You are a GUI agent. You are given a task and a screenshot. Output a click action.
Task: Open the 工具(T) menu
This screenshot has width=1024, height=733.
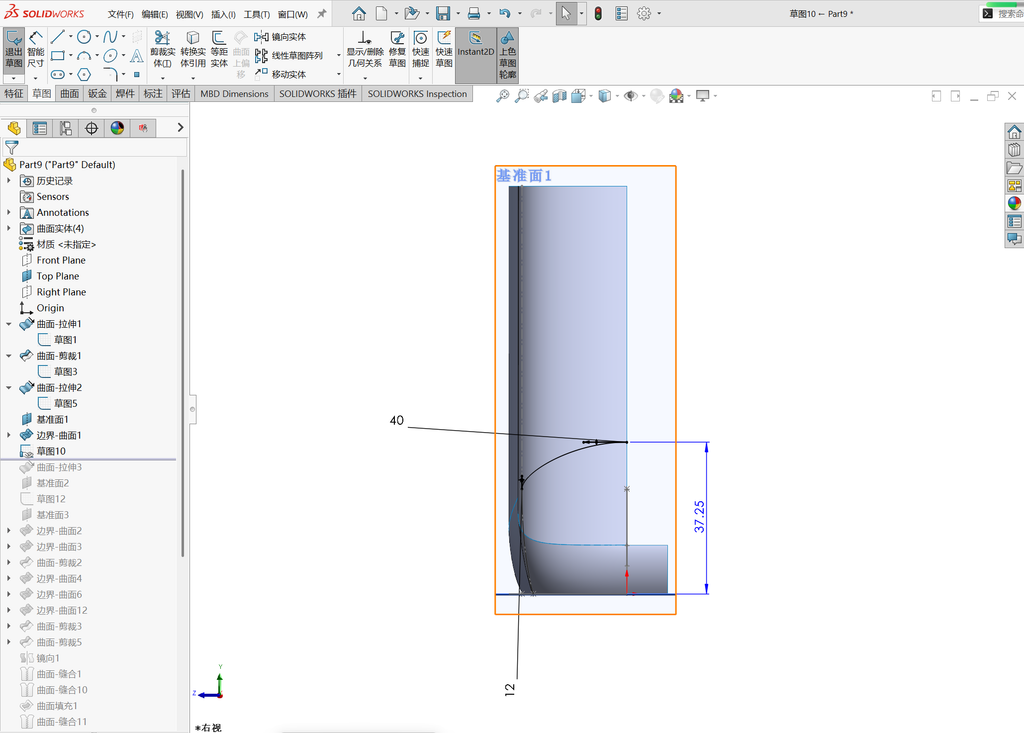[257, 14]
